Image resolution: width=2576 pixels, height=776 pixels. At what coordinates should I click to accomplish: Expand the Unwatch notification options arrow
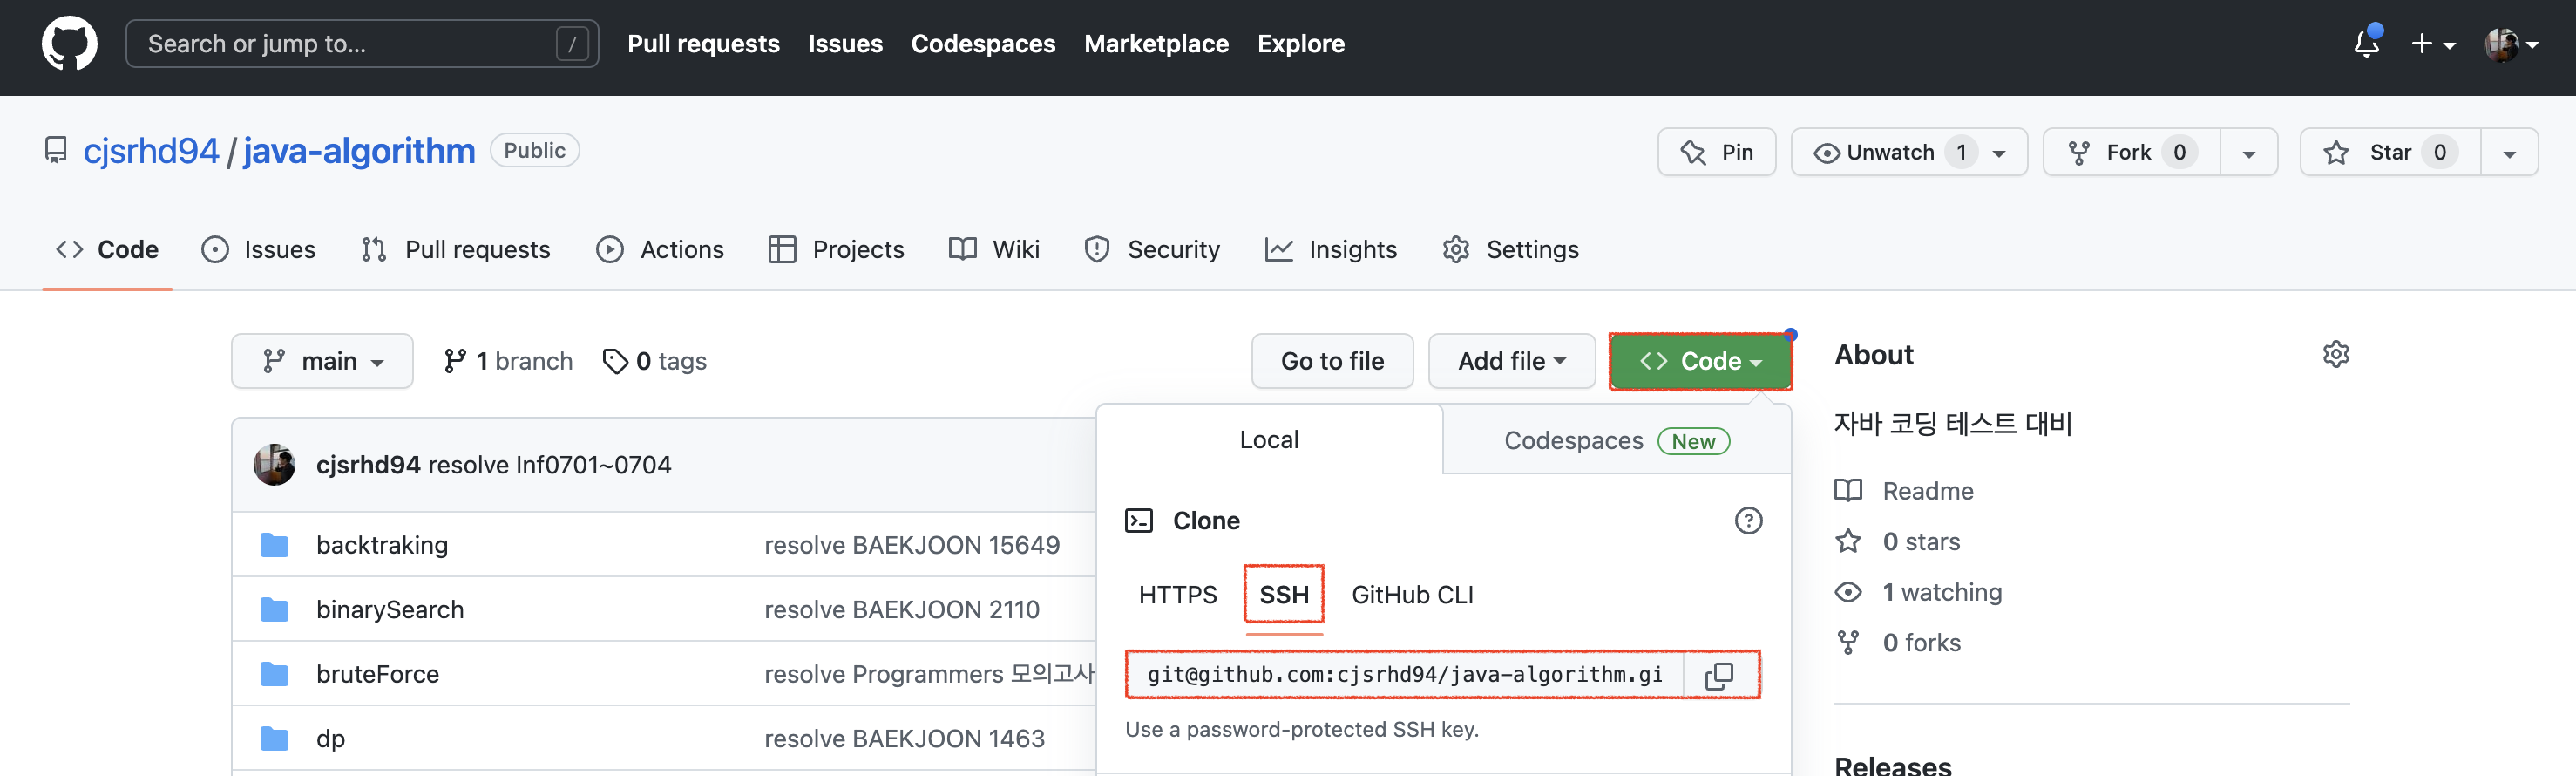coord(1999,153)
